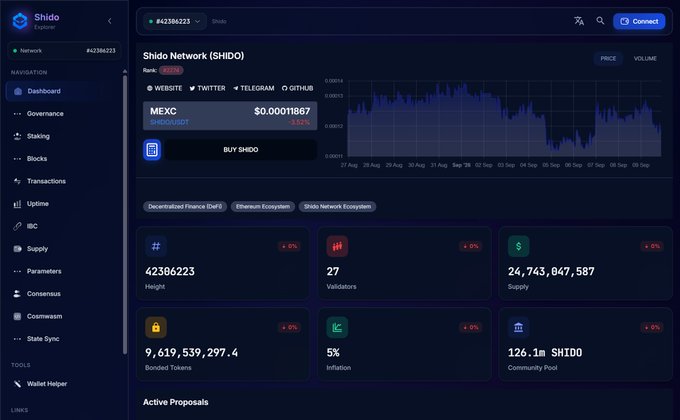The height and width of the screenshot is (420, 680).
Task: Click the 9,619,539,297.4 bonded tokens value
Action: click(x=191, y=353)
